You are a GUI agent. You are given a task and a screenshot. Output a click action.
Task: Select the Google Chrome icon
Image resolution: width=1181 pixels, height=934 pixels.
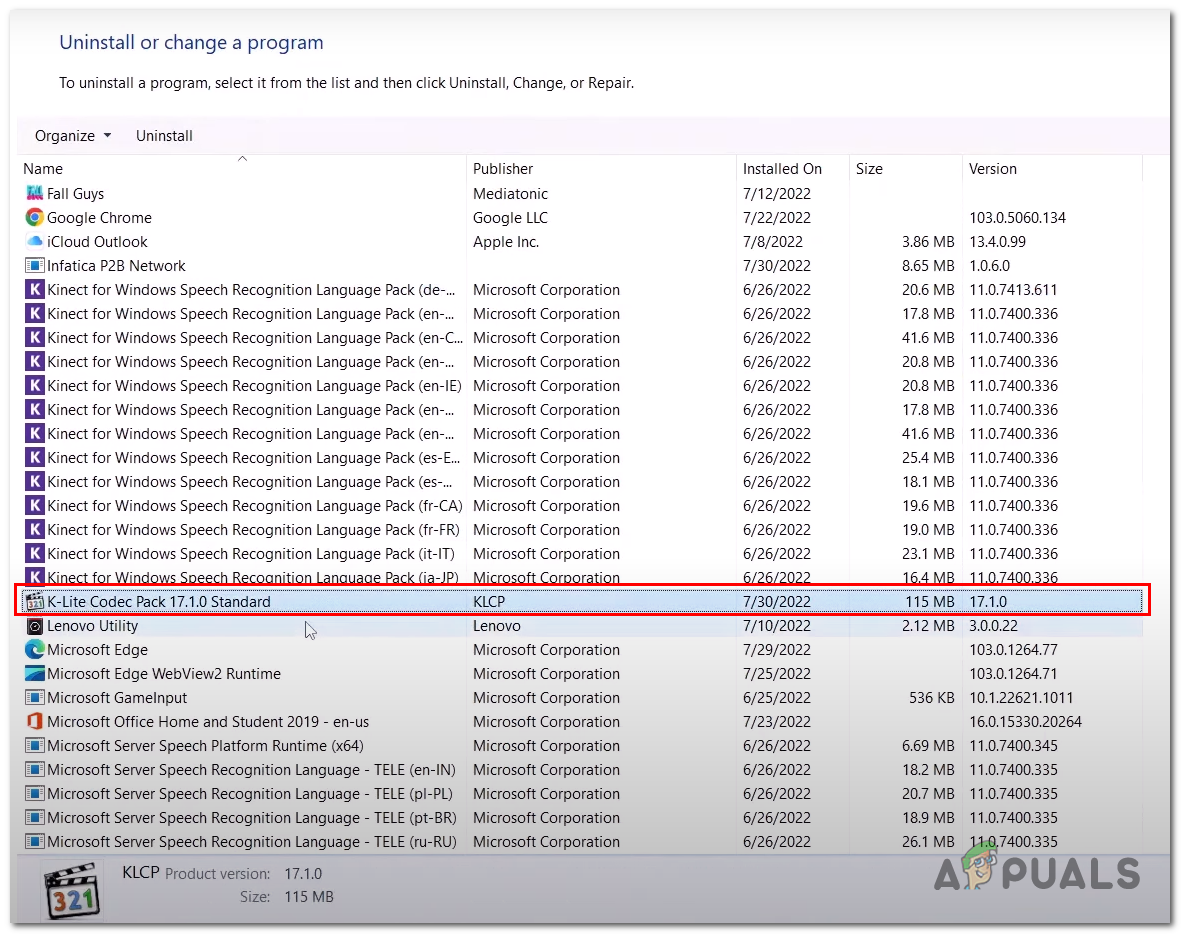[34, 218]
